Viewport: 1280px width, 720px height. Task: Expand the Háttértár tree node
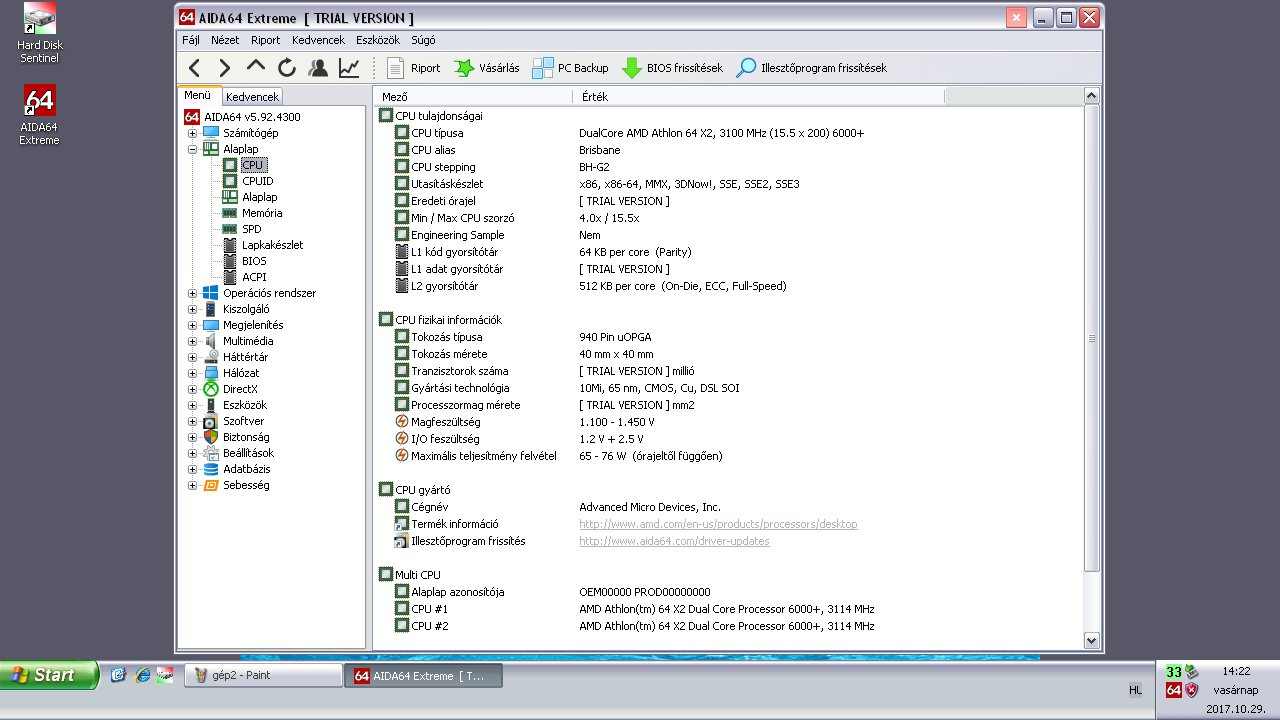pyautogui.click(x=192, y=357)
